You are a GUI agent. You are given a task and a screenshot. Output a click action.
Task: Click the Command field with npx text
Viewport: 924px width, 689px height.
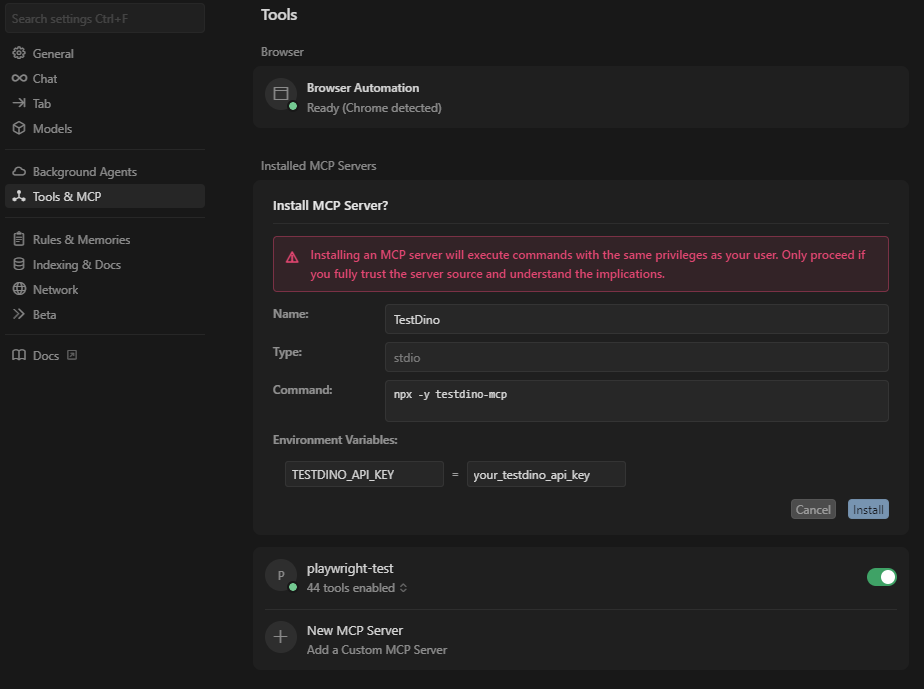636,400
